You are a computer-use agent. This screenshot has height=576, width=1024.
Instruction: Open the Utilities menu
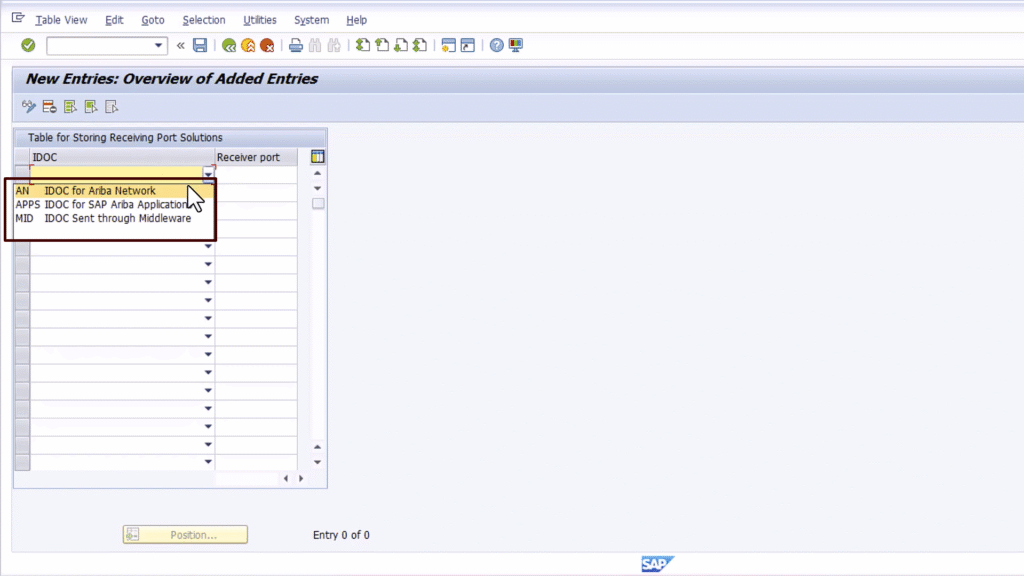coord(259,19)
